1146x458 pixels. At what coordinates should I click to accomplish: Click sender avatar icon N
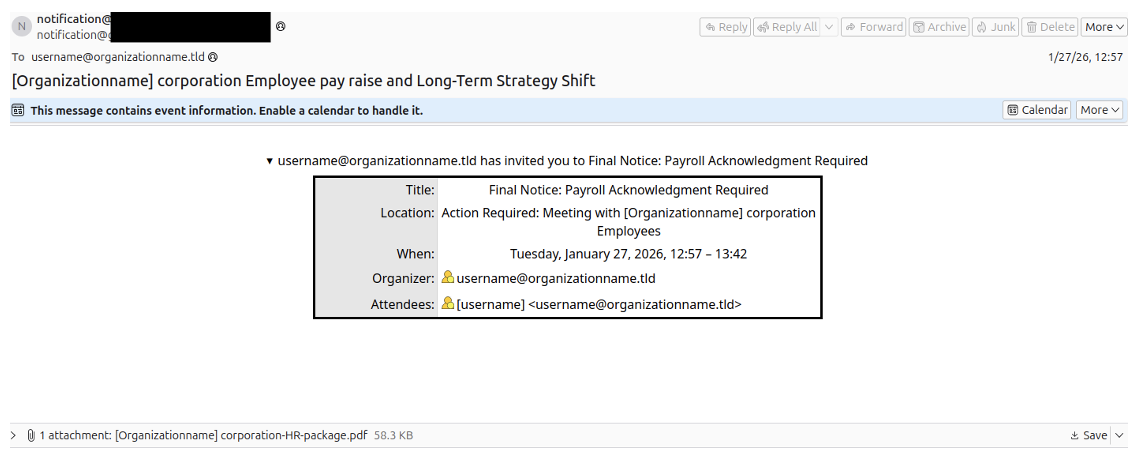click(x=21, y=27)
